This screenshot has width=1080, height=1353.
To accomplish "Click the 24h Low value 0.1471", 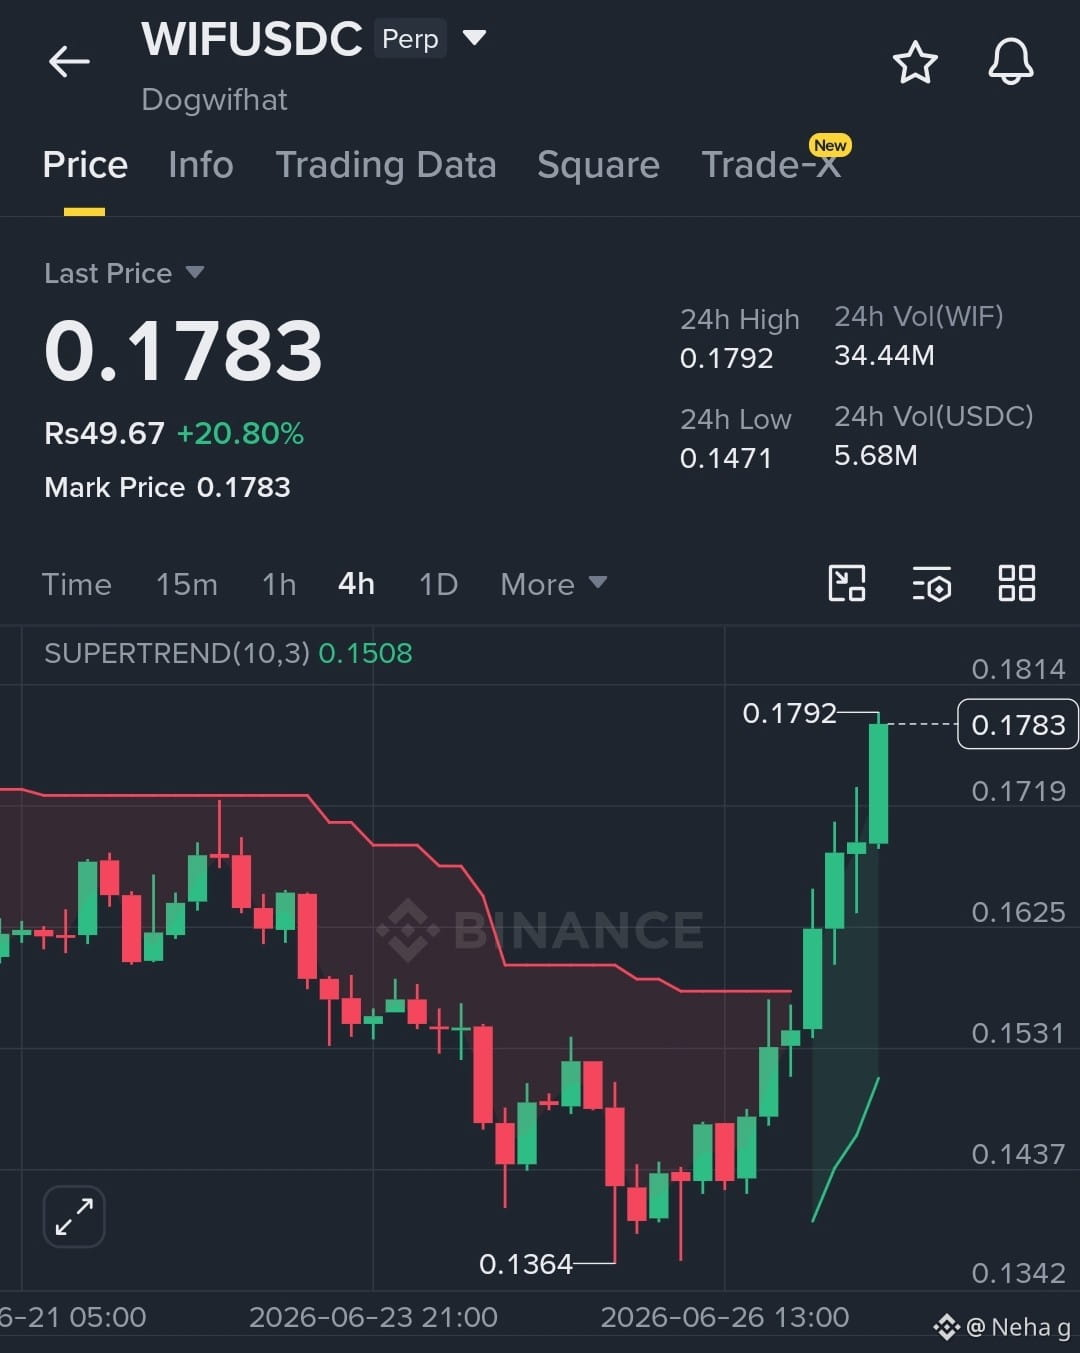I will point(725,458).
